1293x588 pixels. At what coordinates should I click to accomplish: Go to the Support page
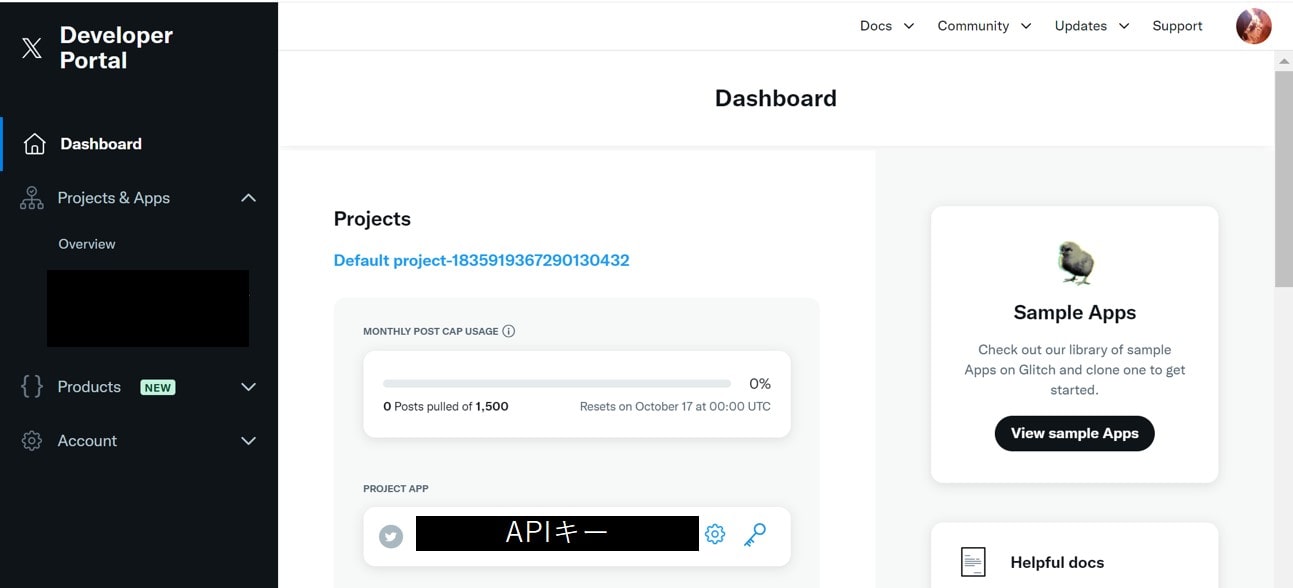tap(1177, 26)
